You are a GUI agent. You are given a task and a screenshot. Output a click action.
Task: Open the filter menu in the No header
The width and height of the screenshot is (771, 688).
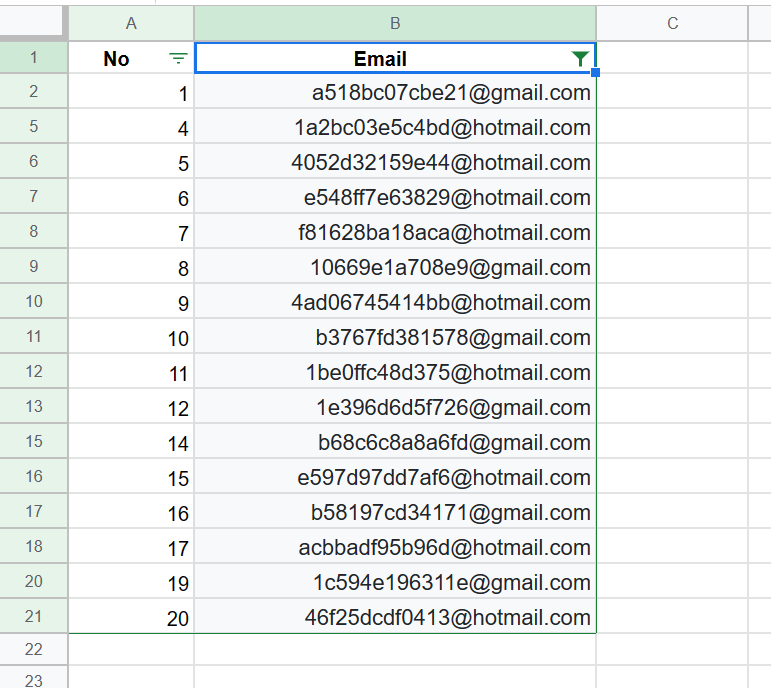(178, 59)
